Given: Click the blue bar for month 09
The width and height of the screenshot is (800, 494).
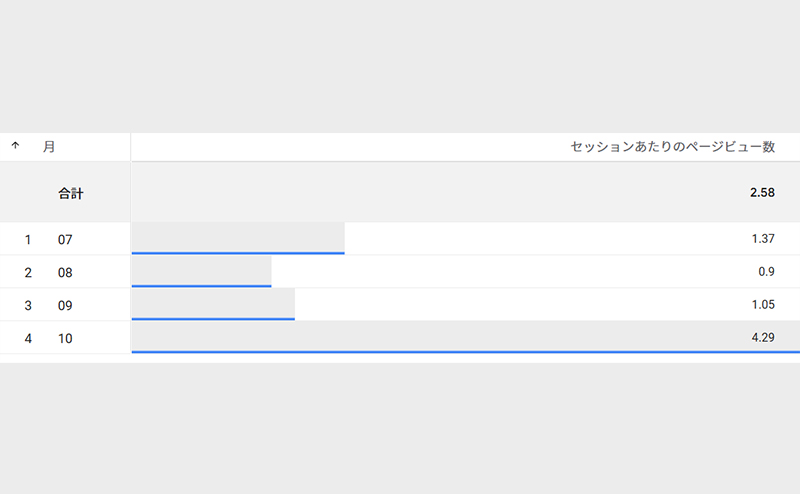Looking at the screenshot, I should pyautogui.click(x=213, y=318).
